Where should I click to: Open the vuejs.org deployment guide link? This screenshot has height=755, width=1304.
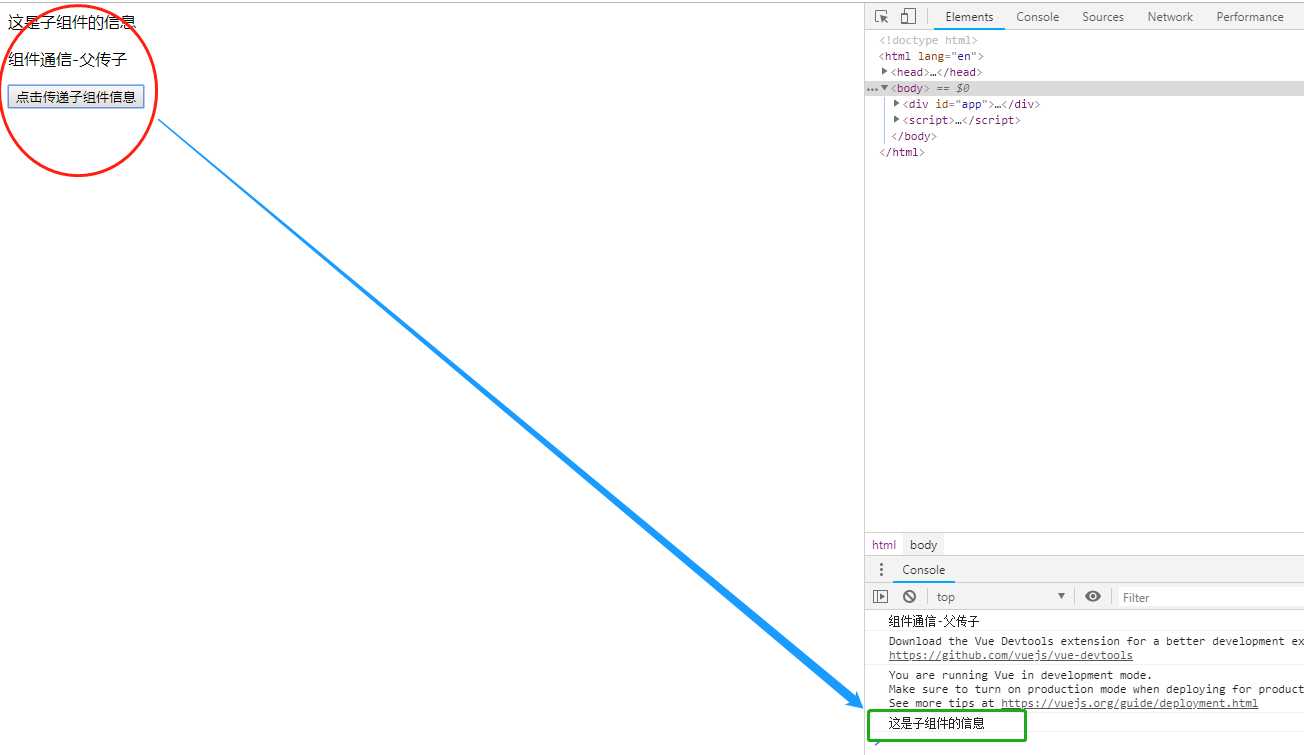pyautogui.click(x=1130, y=704)
